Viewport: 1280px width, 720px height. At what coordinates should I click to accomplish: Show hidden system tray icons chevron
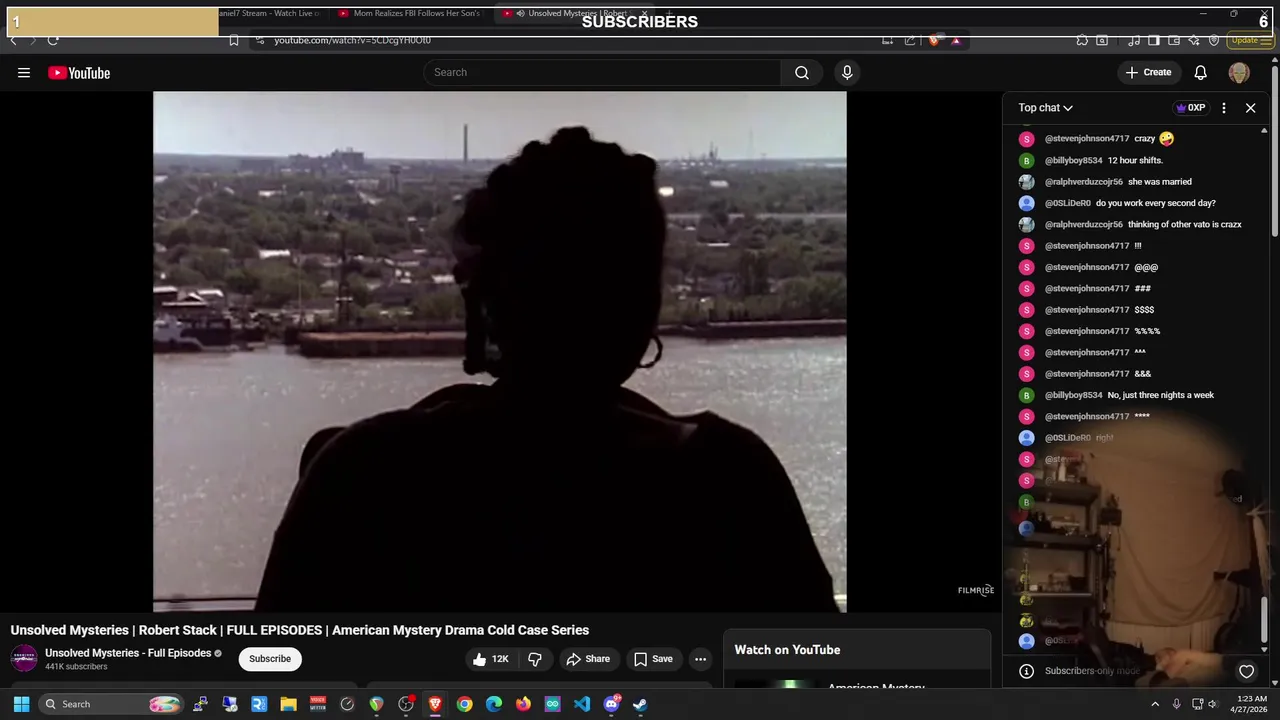pyautogui.click(x=1155, y=704)
